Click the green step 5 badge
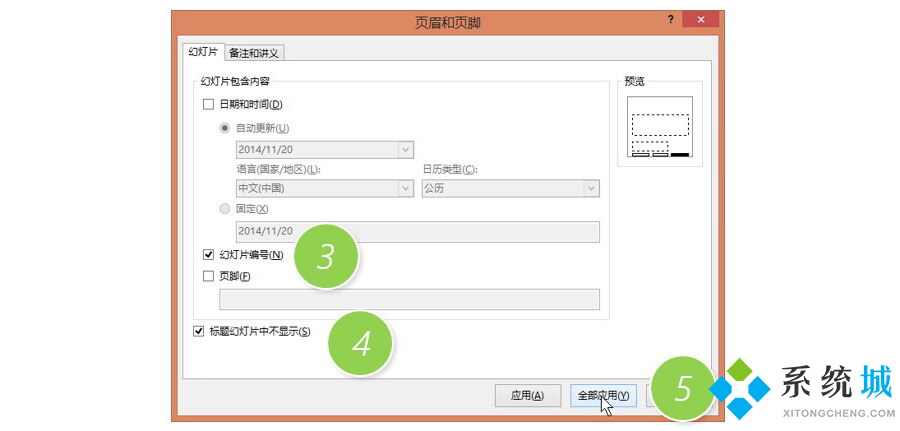Image resolution: width=900 pixels, height=431 pixels. tap(682, 387)
